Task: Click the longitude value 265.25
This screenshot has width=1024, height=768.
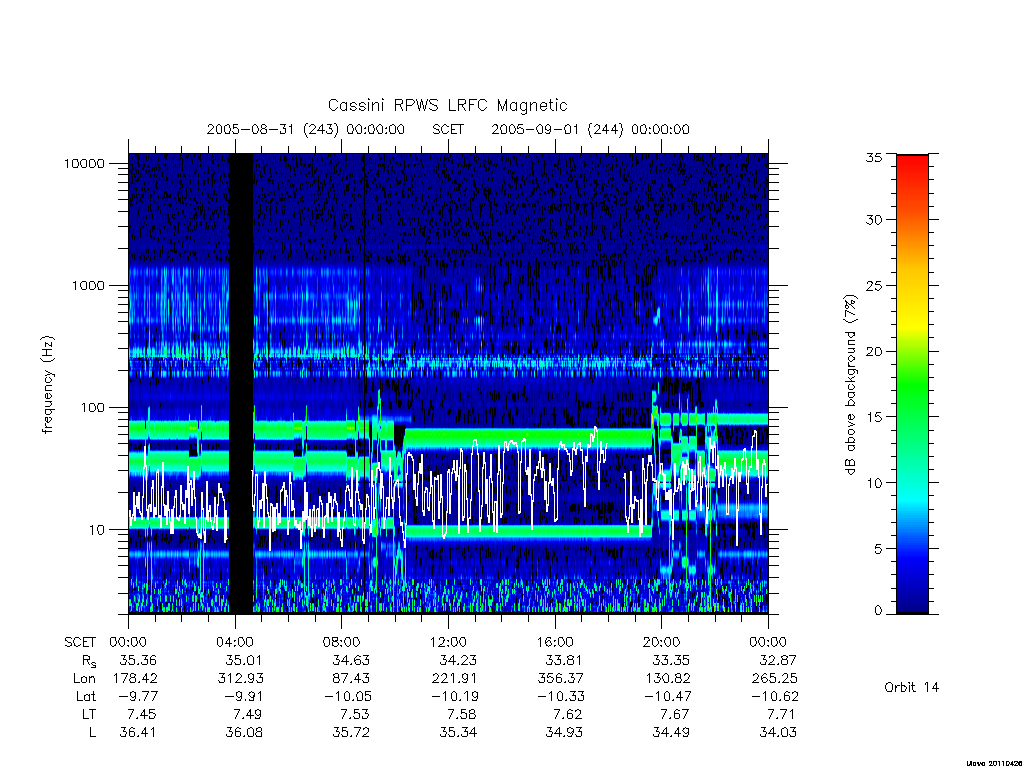Action: tap(775, 679)
